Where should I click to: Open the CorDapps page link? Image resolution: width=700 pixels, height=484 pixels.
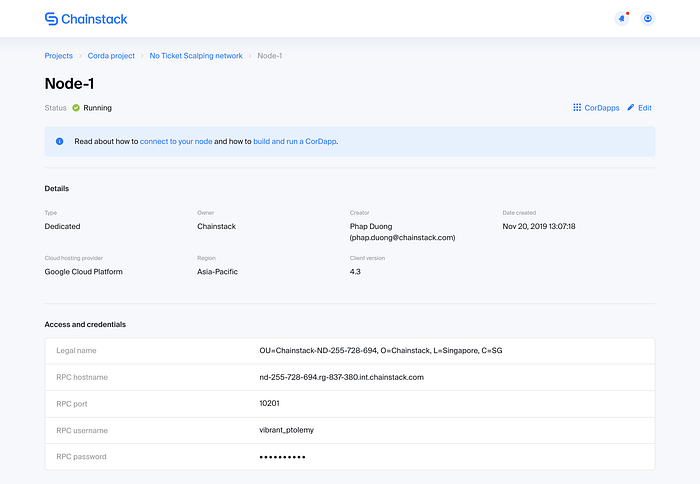coord(602,108)
